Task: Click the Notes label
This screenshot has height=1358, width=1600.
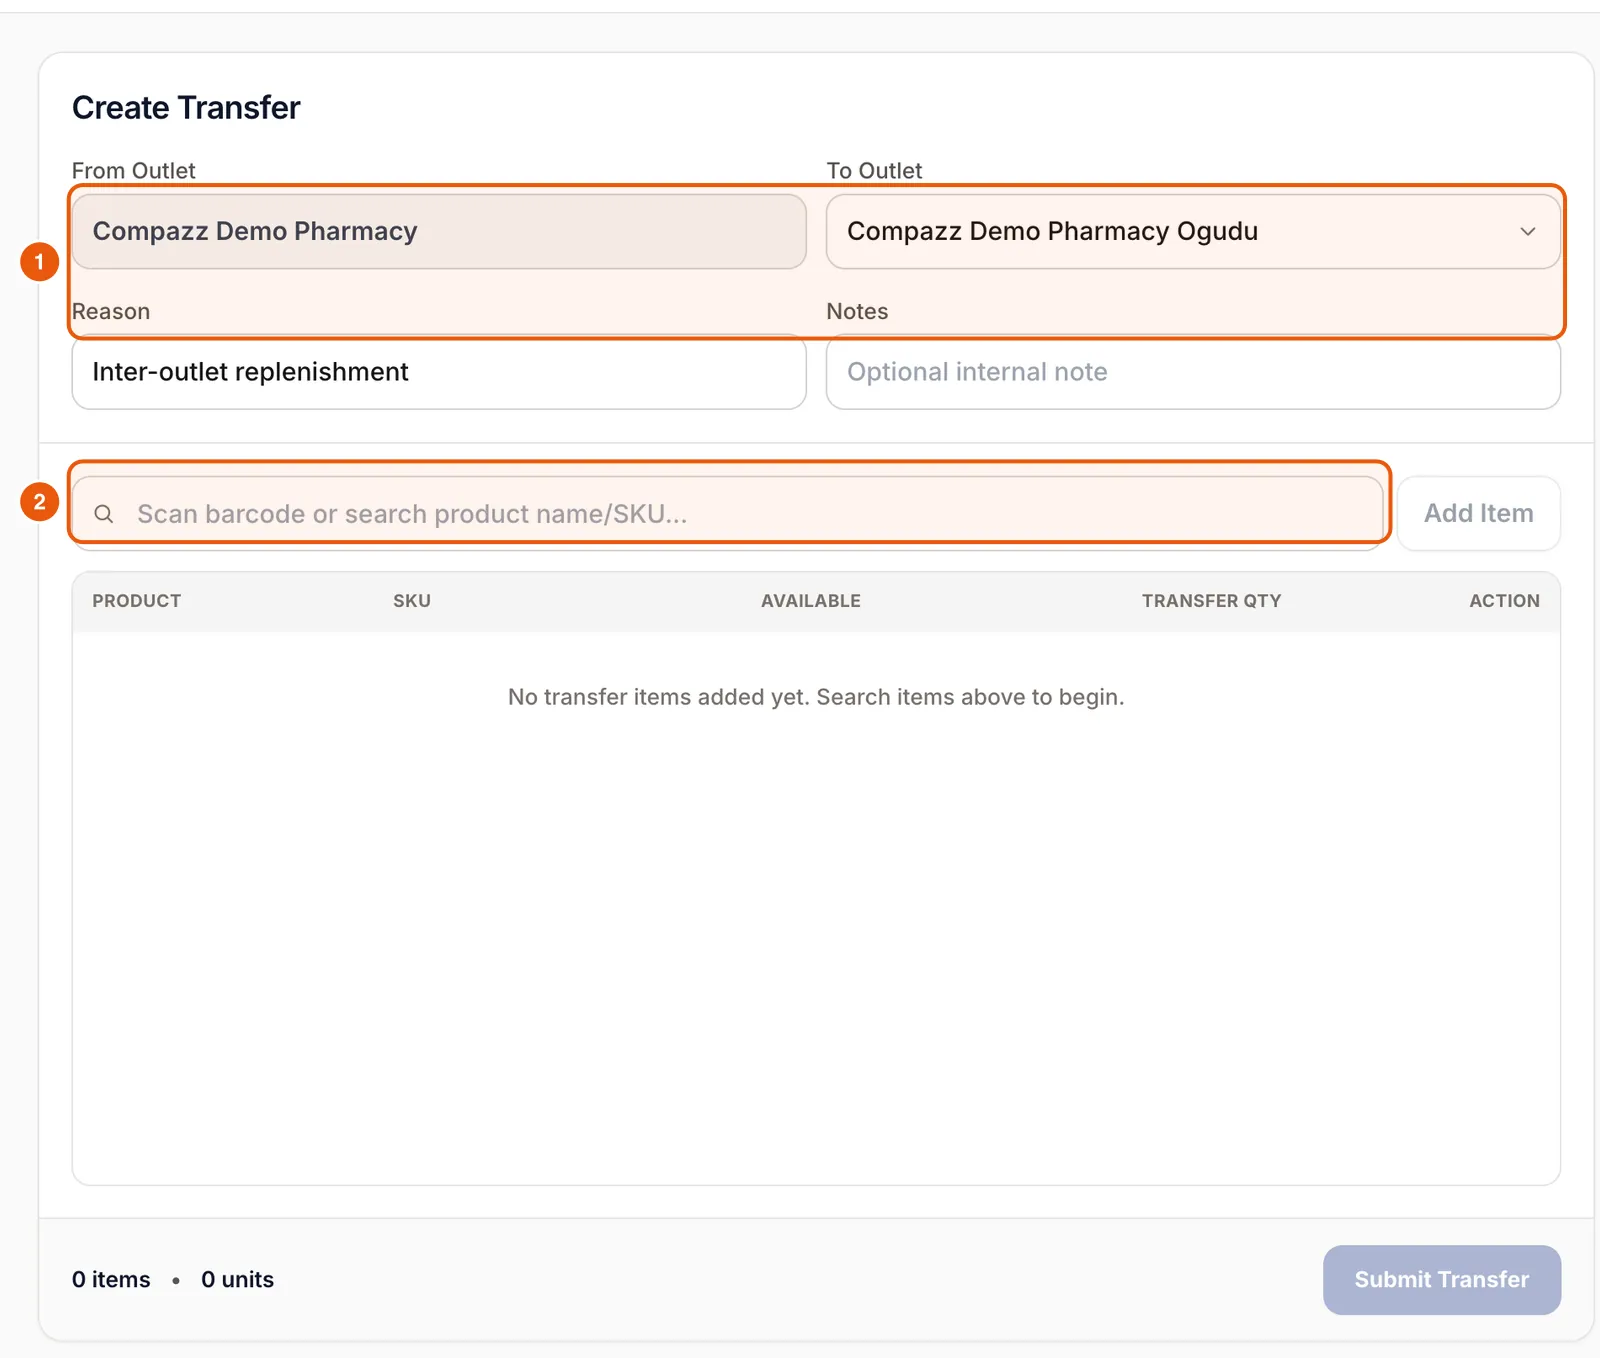Action: click(x=857, y=311)
